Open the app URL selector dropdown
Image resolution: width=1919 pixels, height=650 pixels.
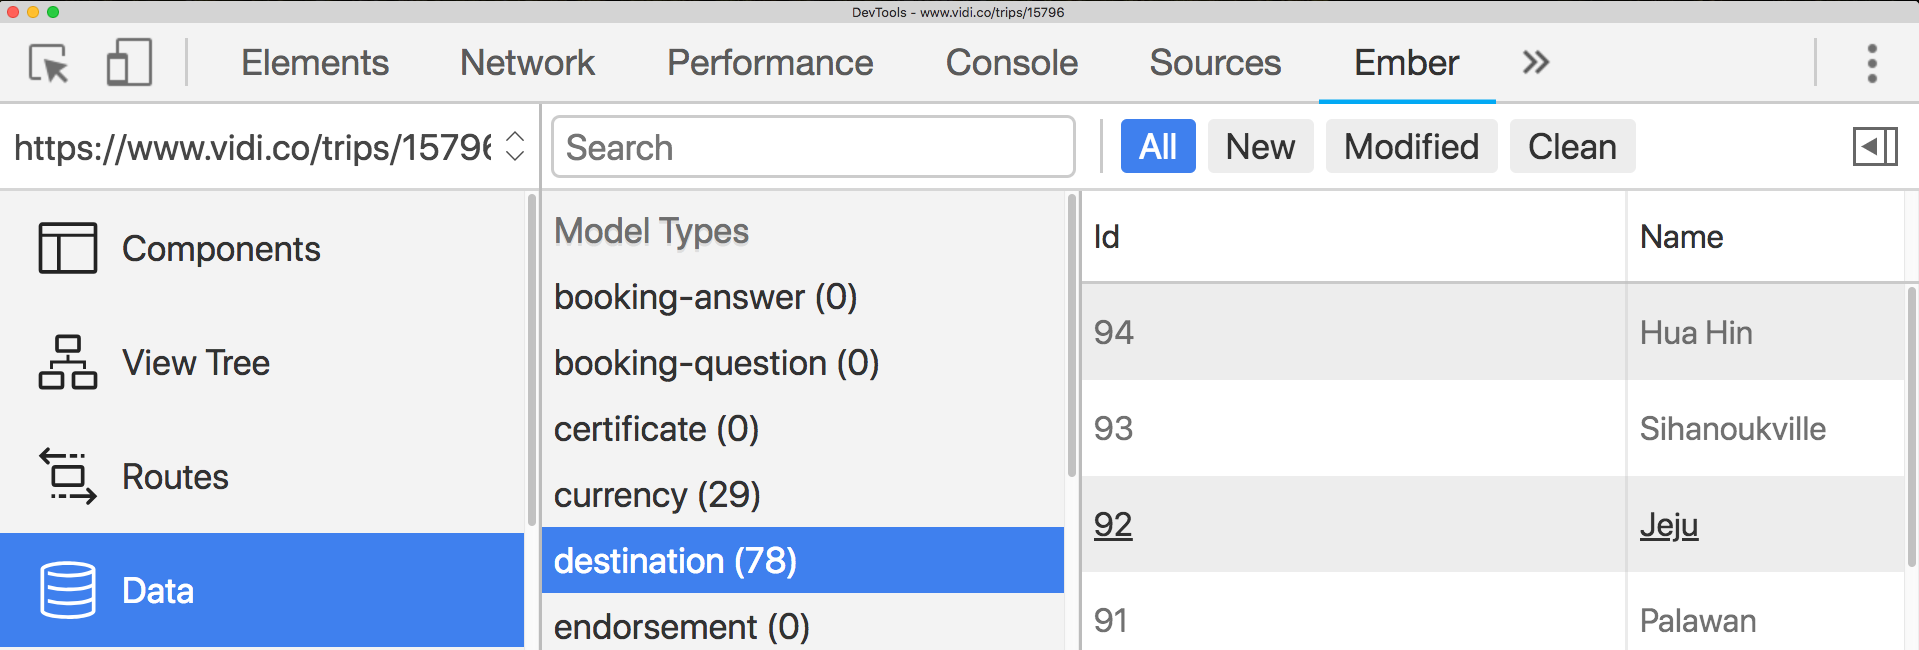pos(515,146)
